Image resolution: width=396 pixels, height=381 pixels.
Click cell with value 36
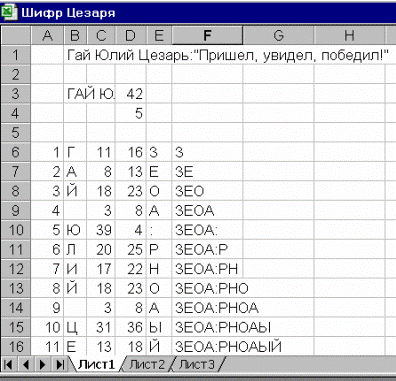coord(131,327)
